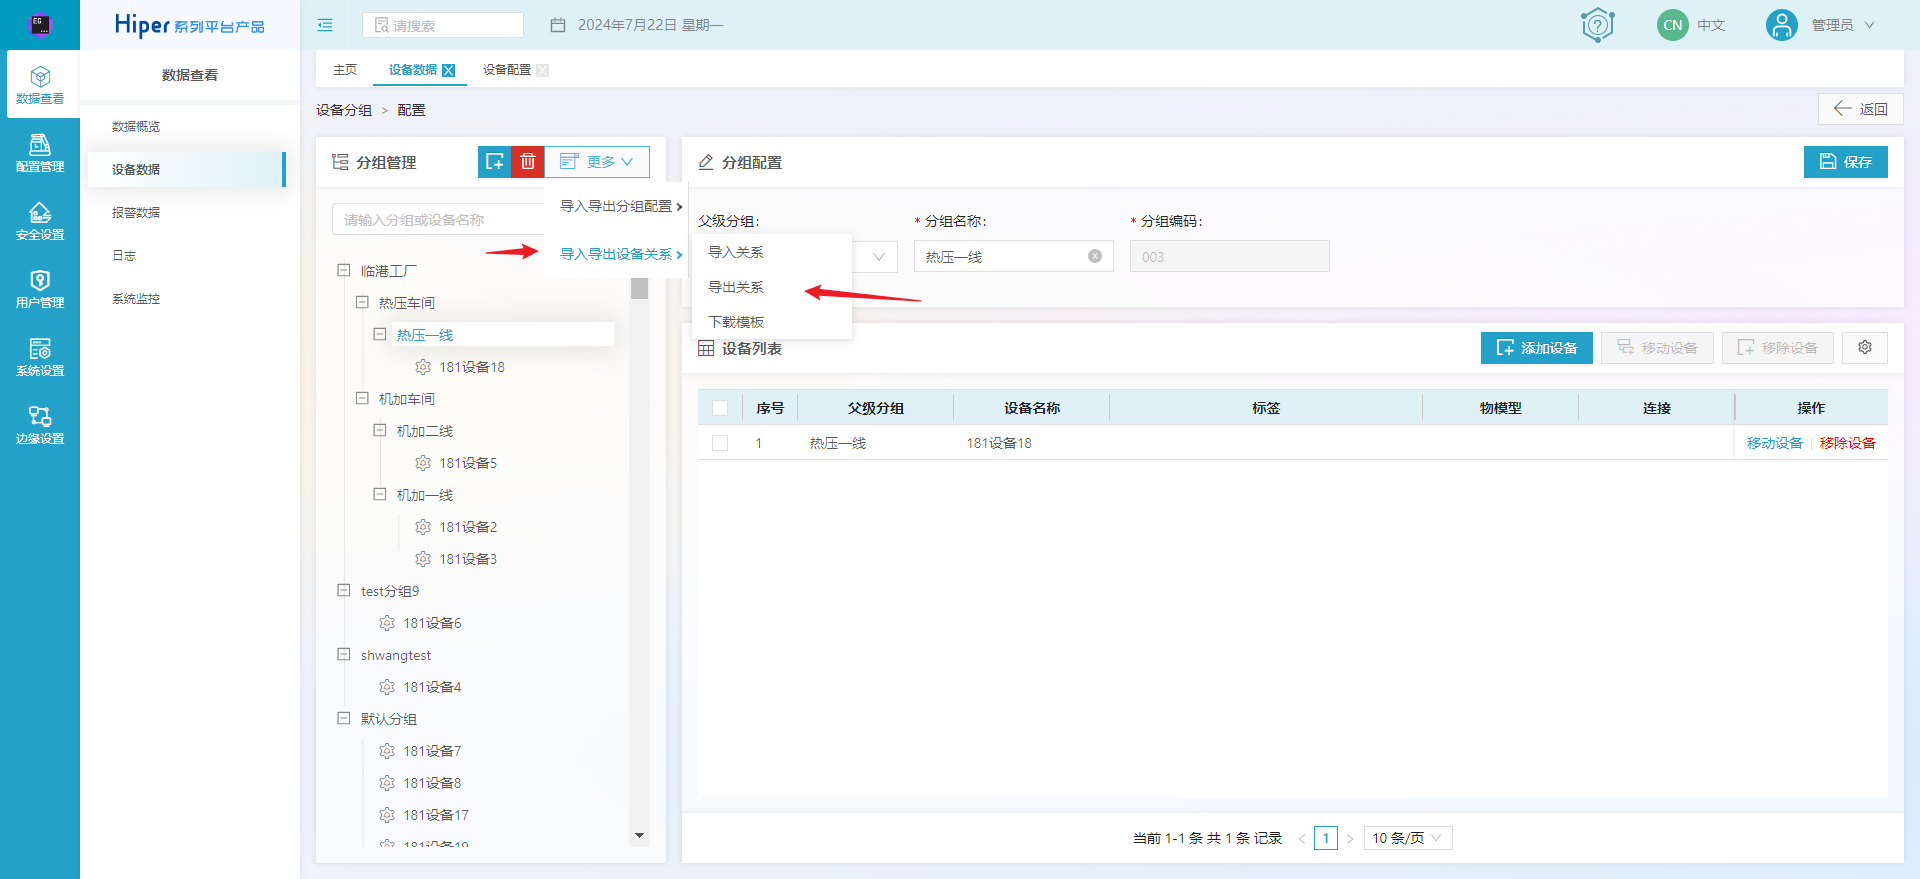Collapse the 机加车间 tree node

(x=362, y=398)
